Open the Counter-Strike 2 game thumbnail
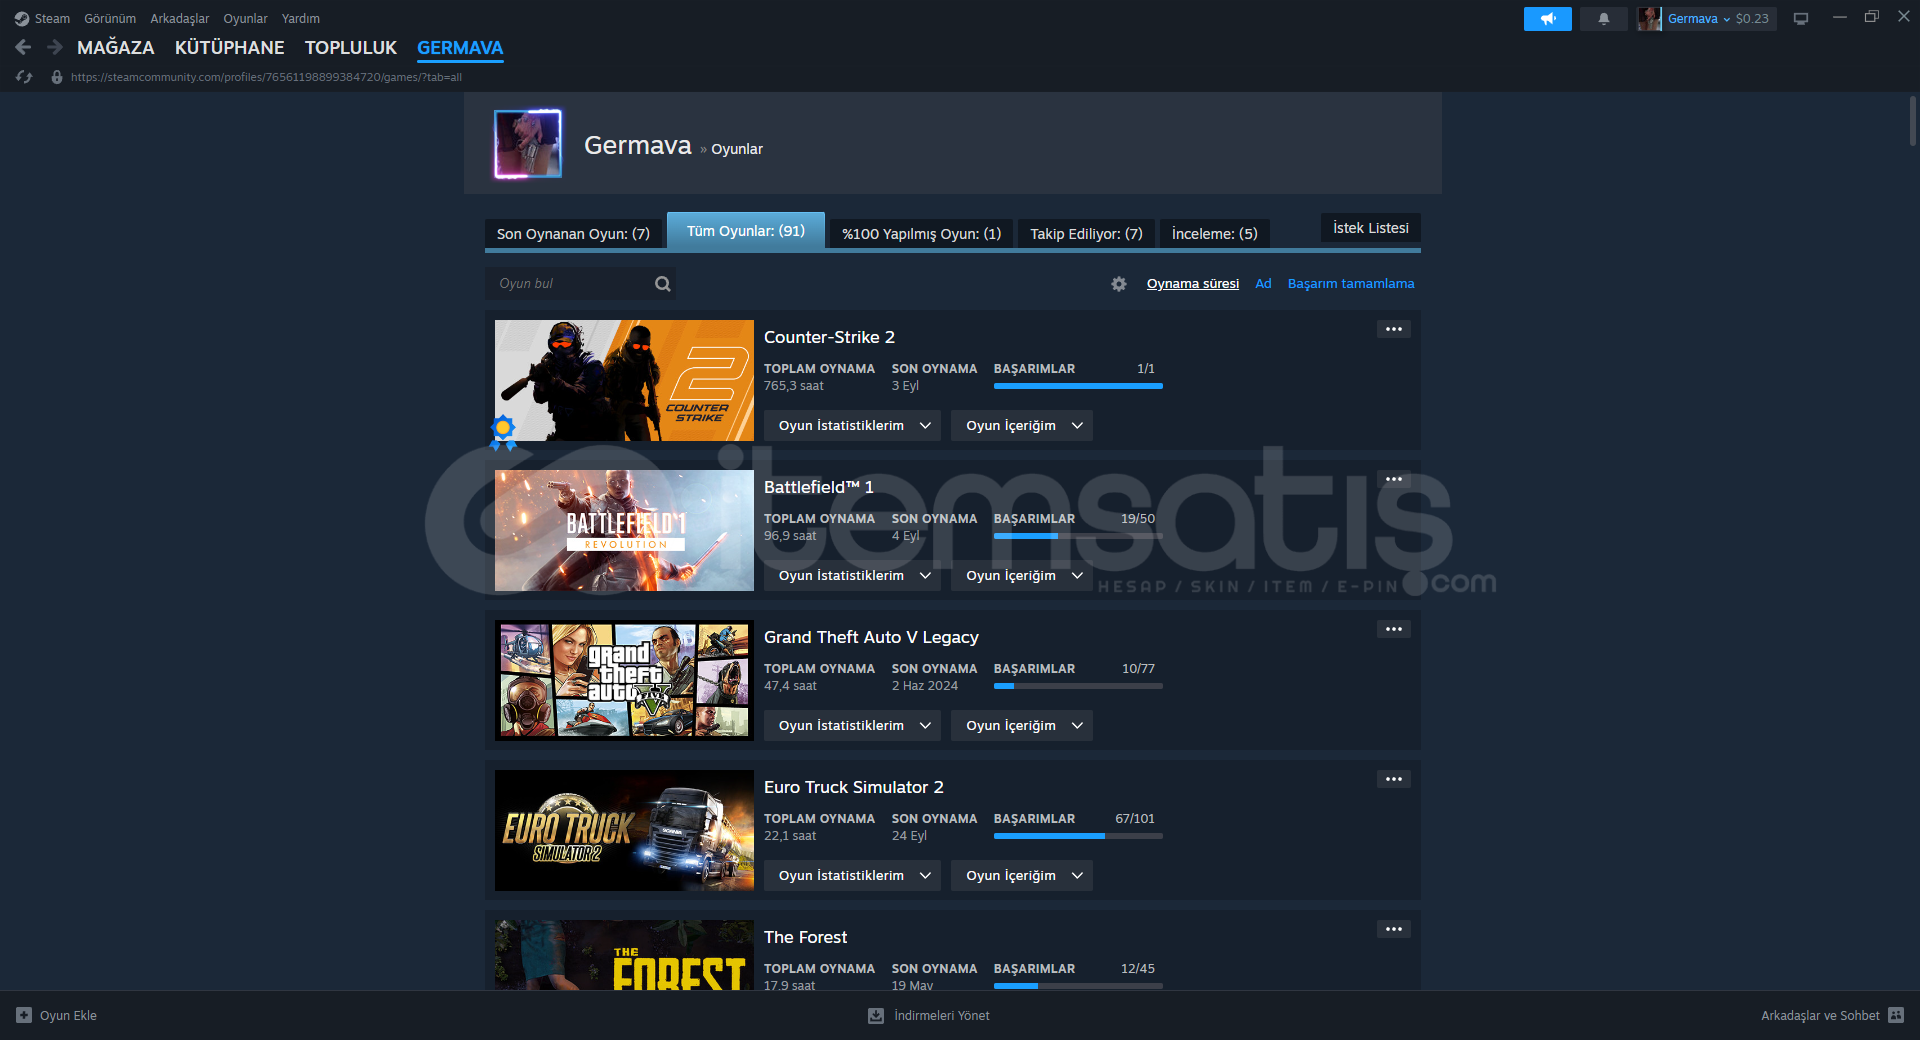Viewport: 1920px width, 1040px height. pyautogui.click(x=624, y=380)
